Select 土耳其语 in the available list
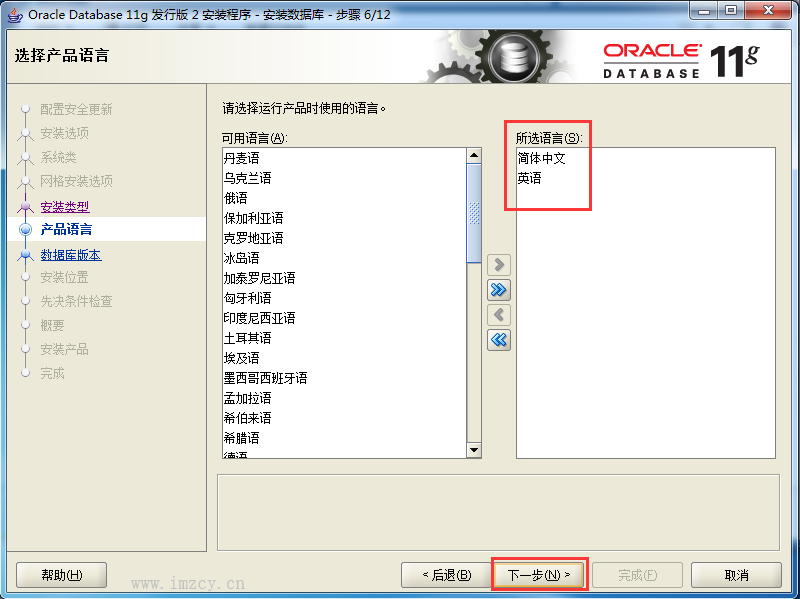Screen dimensions: 800x599 pyautogui.click(x=344, y=338)
